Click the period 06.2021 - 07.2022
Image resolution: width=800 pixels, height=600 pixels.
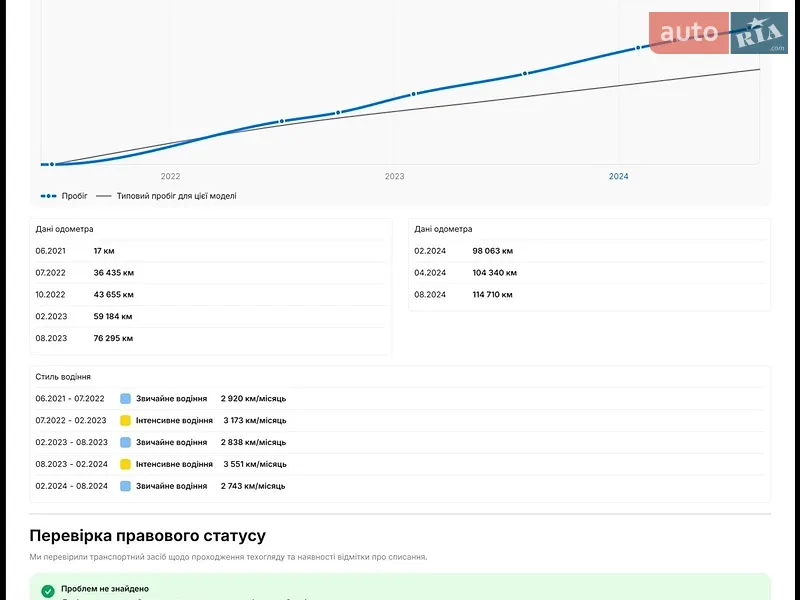[70, 398]
